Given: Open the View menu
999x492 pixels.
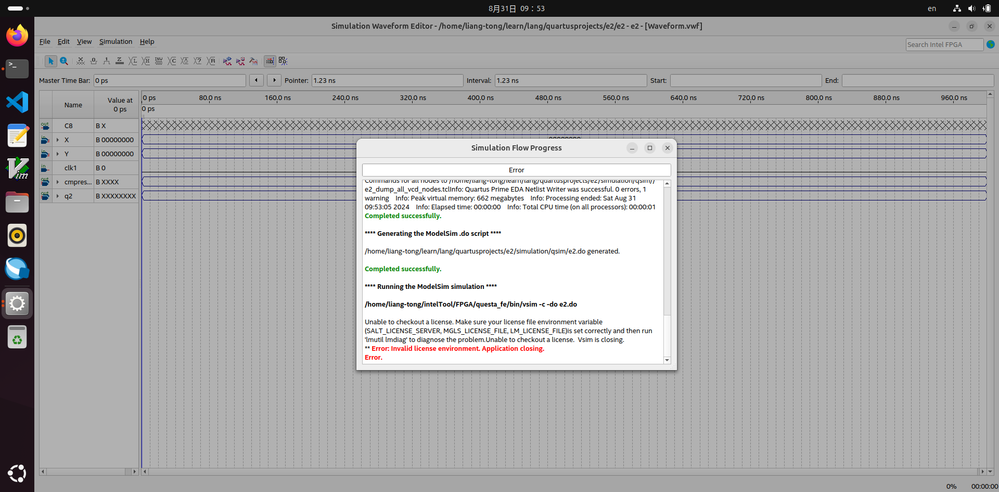Looking at the screenshot, I should (84, 41).
